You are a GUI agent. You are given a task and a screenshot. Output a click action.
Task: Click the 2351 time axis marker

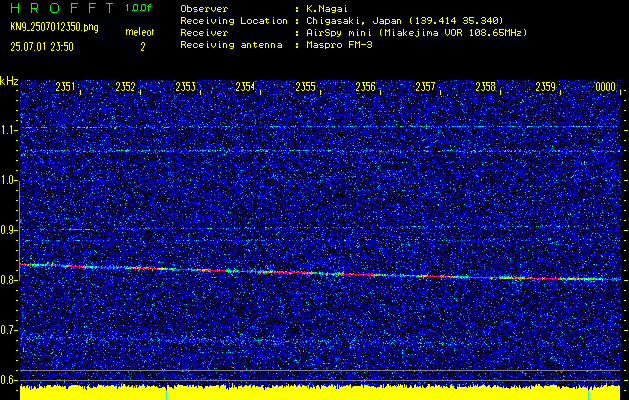click(65, 87)
